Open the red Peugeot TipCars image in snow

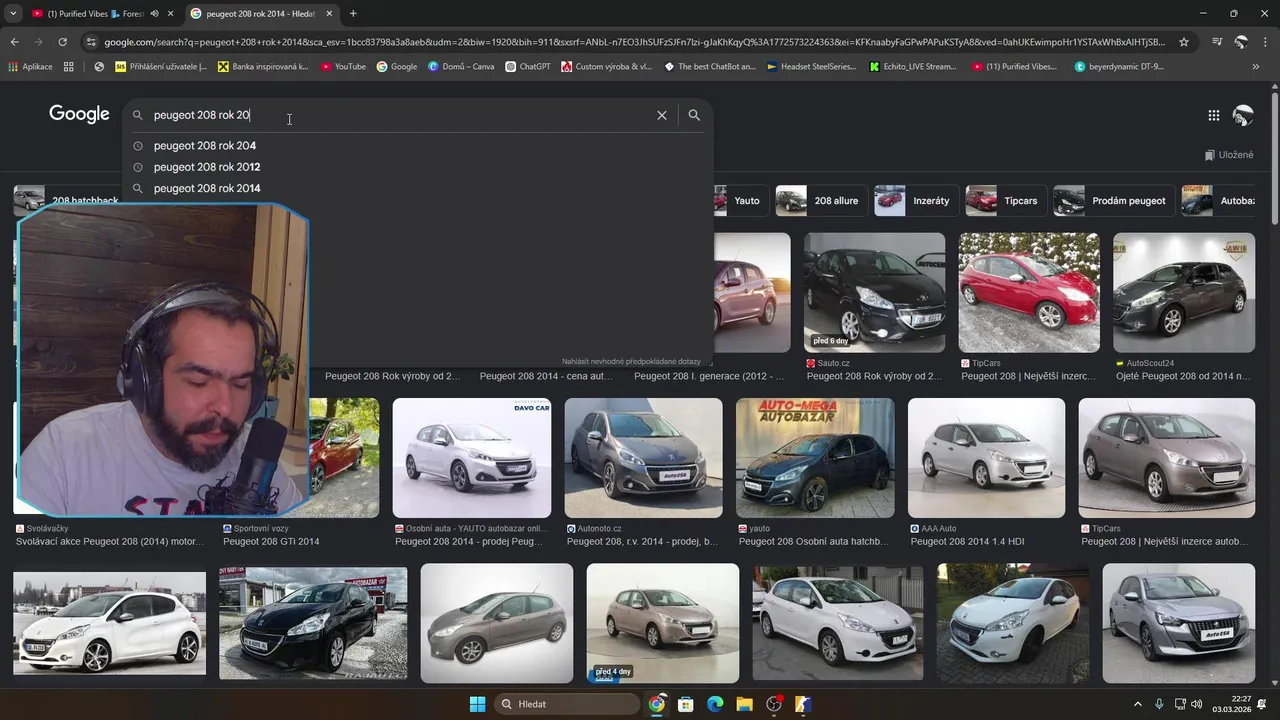1029,292
